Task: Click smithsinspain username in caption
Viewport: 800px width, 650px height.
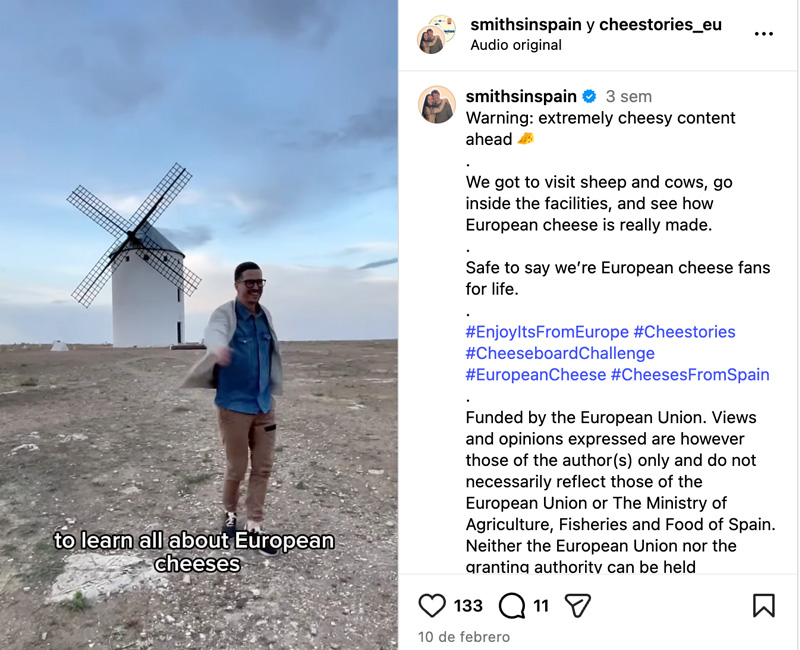Action: pos(521,96)
